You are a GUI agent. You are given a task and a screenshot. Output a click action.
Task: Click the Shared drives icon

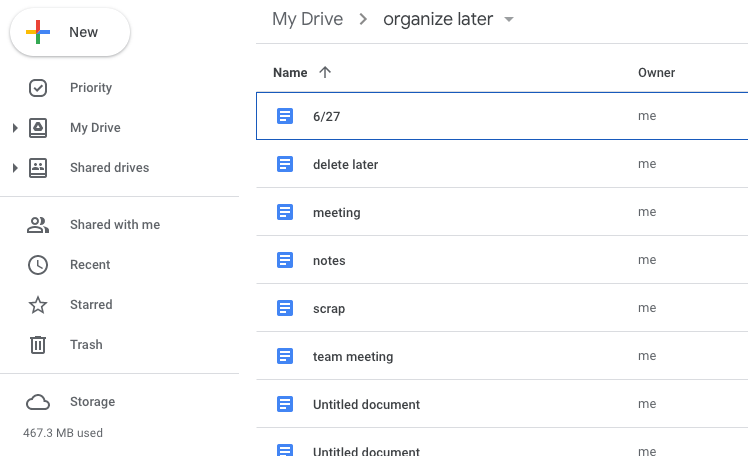click(x=38, y=168)
